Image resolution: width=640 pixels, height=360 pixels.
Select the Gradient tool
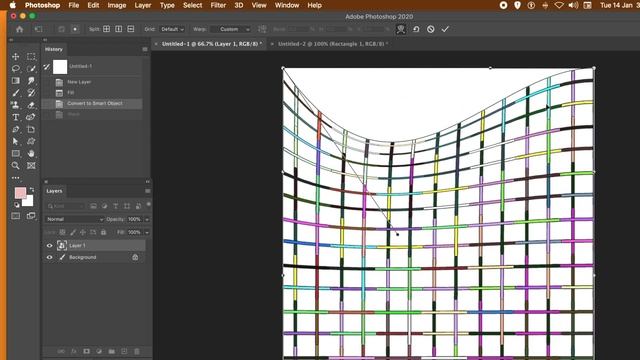[16, 81]
